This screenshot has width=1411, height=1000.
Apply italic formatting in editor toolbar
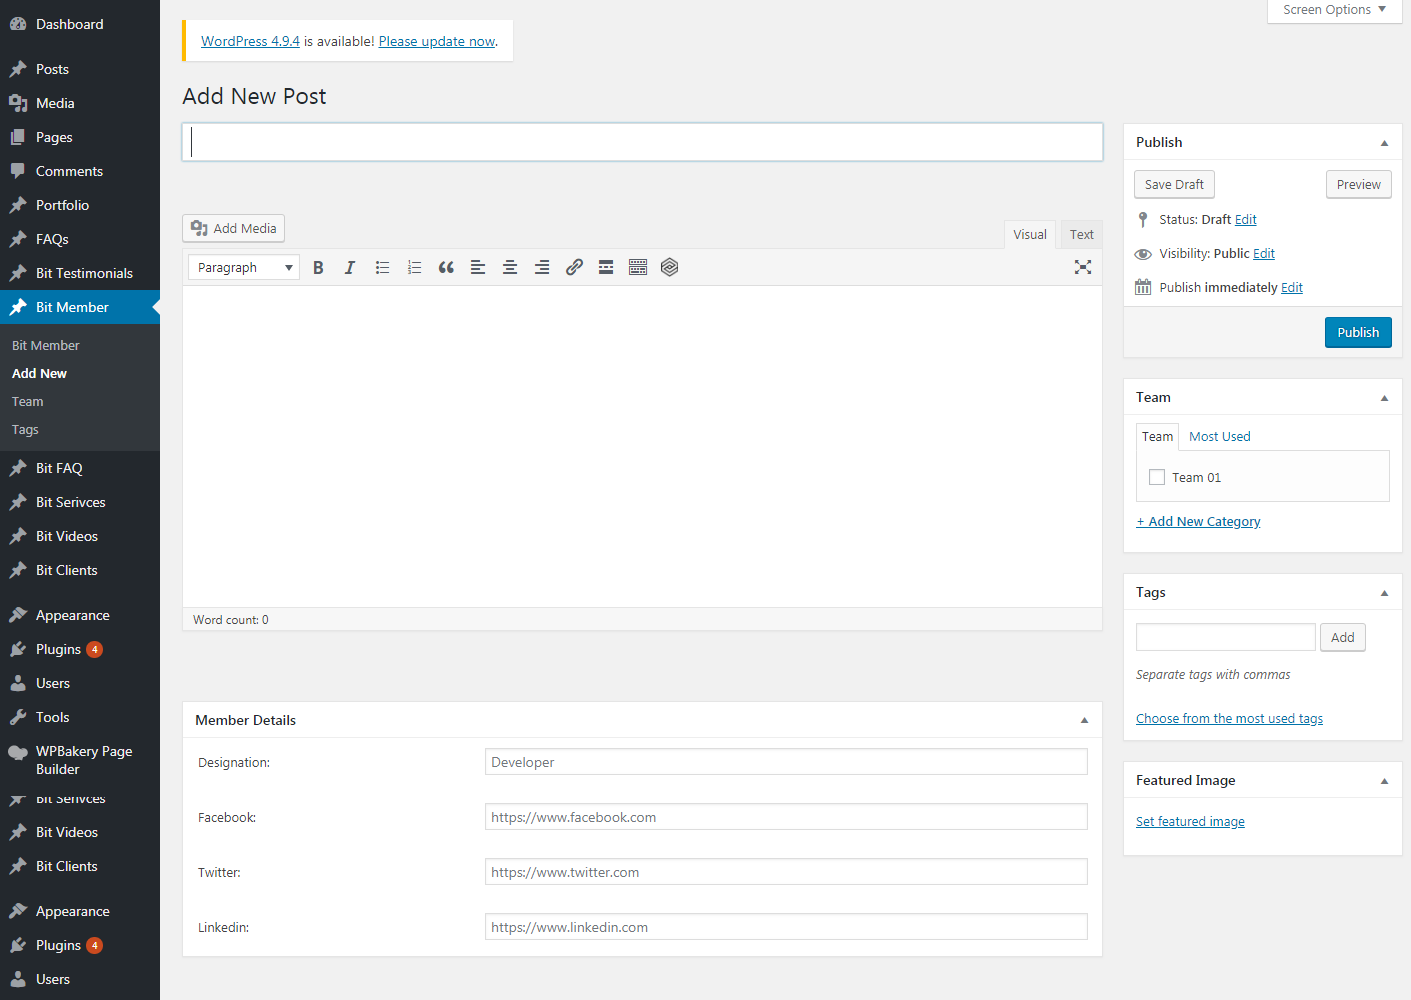pos(350,268)
